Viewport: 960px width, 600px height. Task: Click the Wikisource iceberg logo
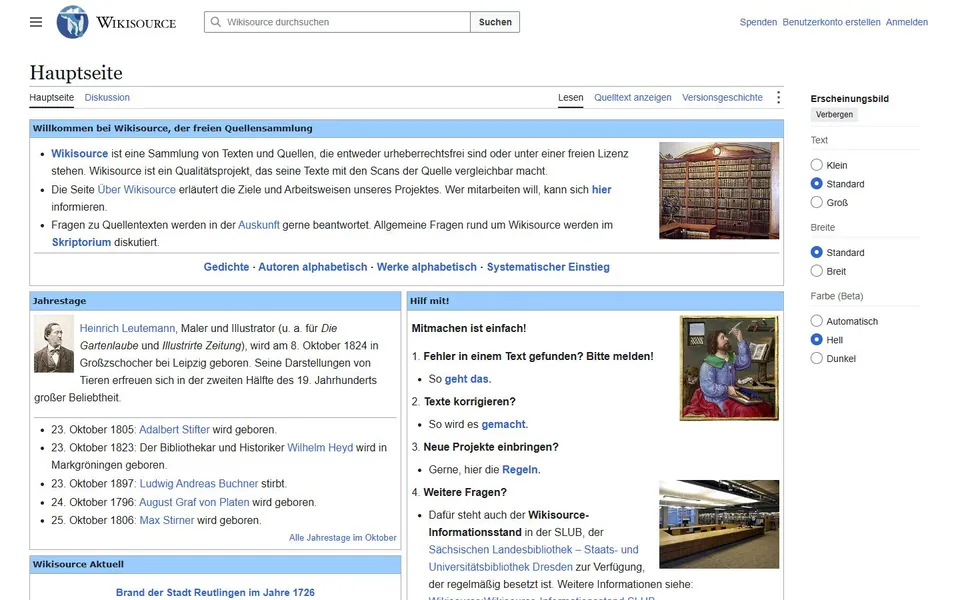pyautogui.click(x=72, y=22)
